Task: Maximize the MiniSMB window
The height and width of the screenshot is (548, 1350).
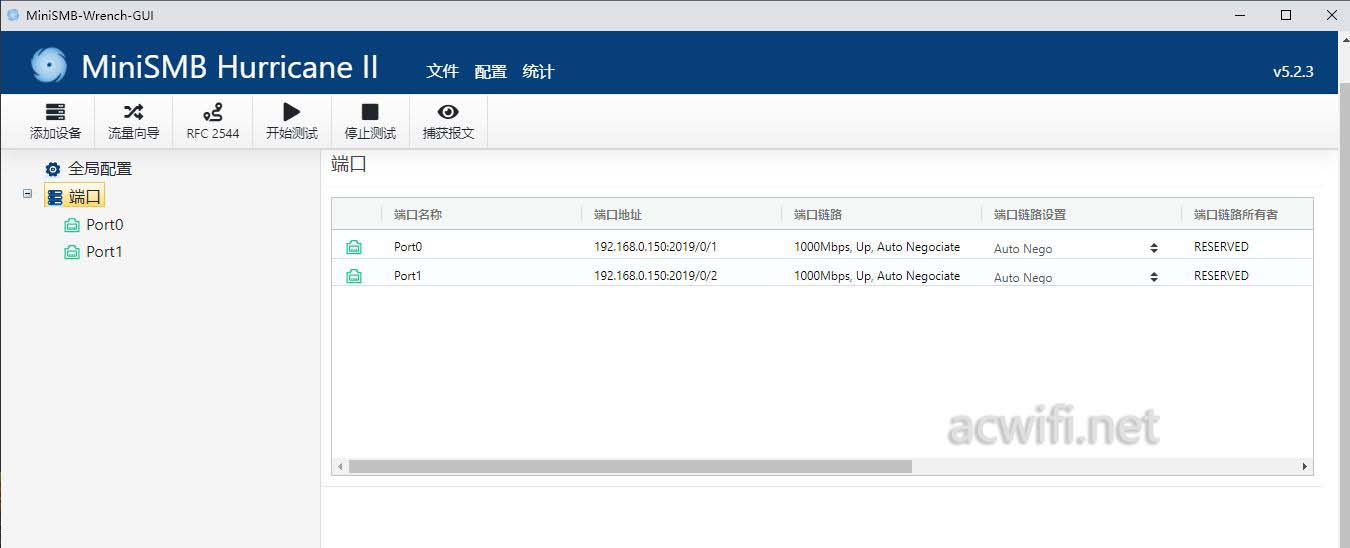Action: tap(1286, 15)
